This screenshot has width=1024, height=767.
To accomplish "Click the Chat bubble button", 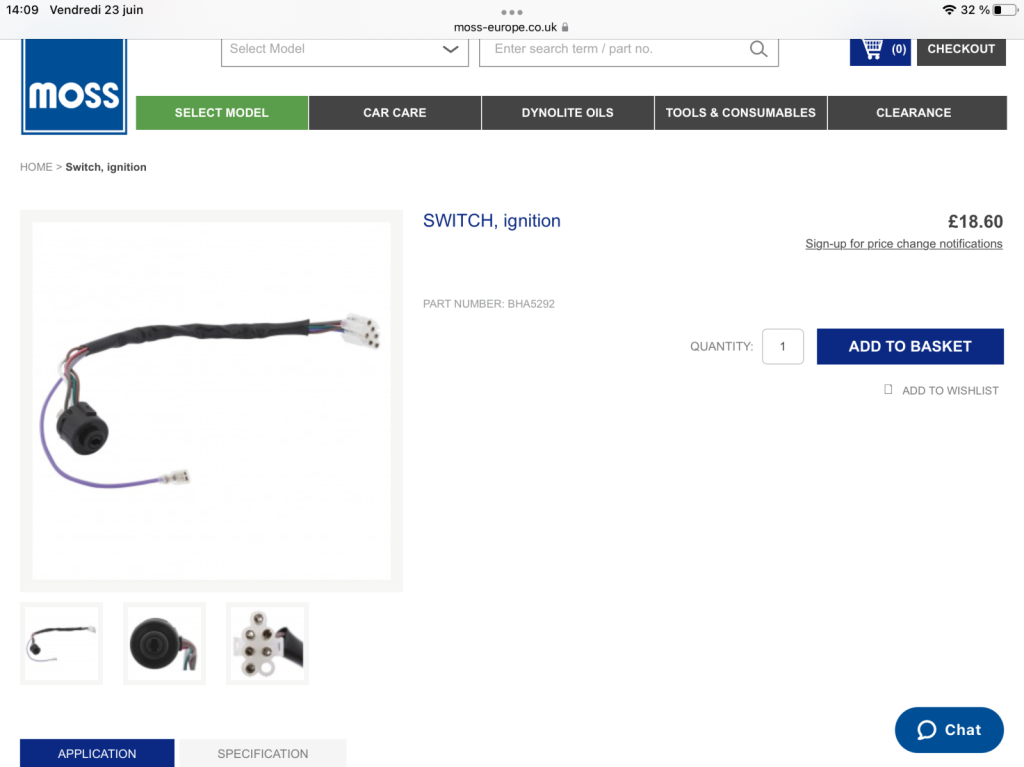I will click(x=949, y=730).
